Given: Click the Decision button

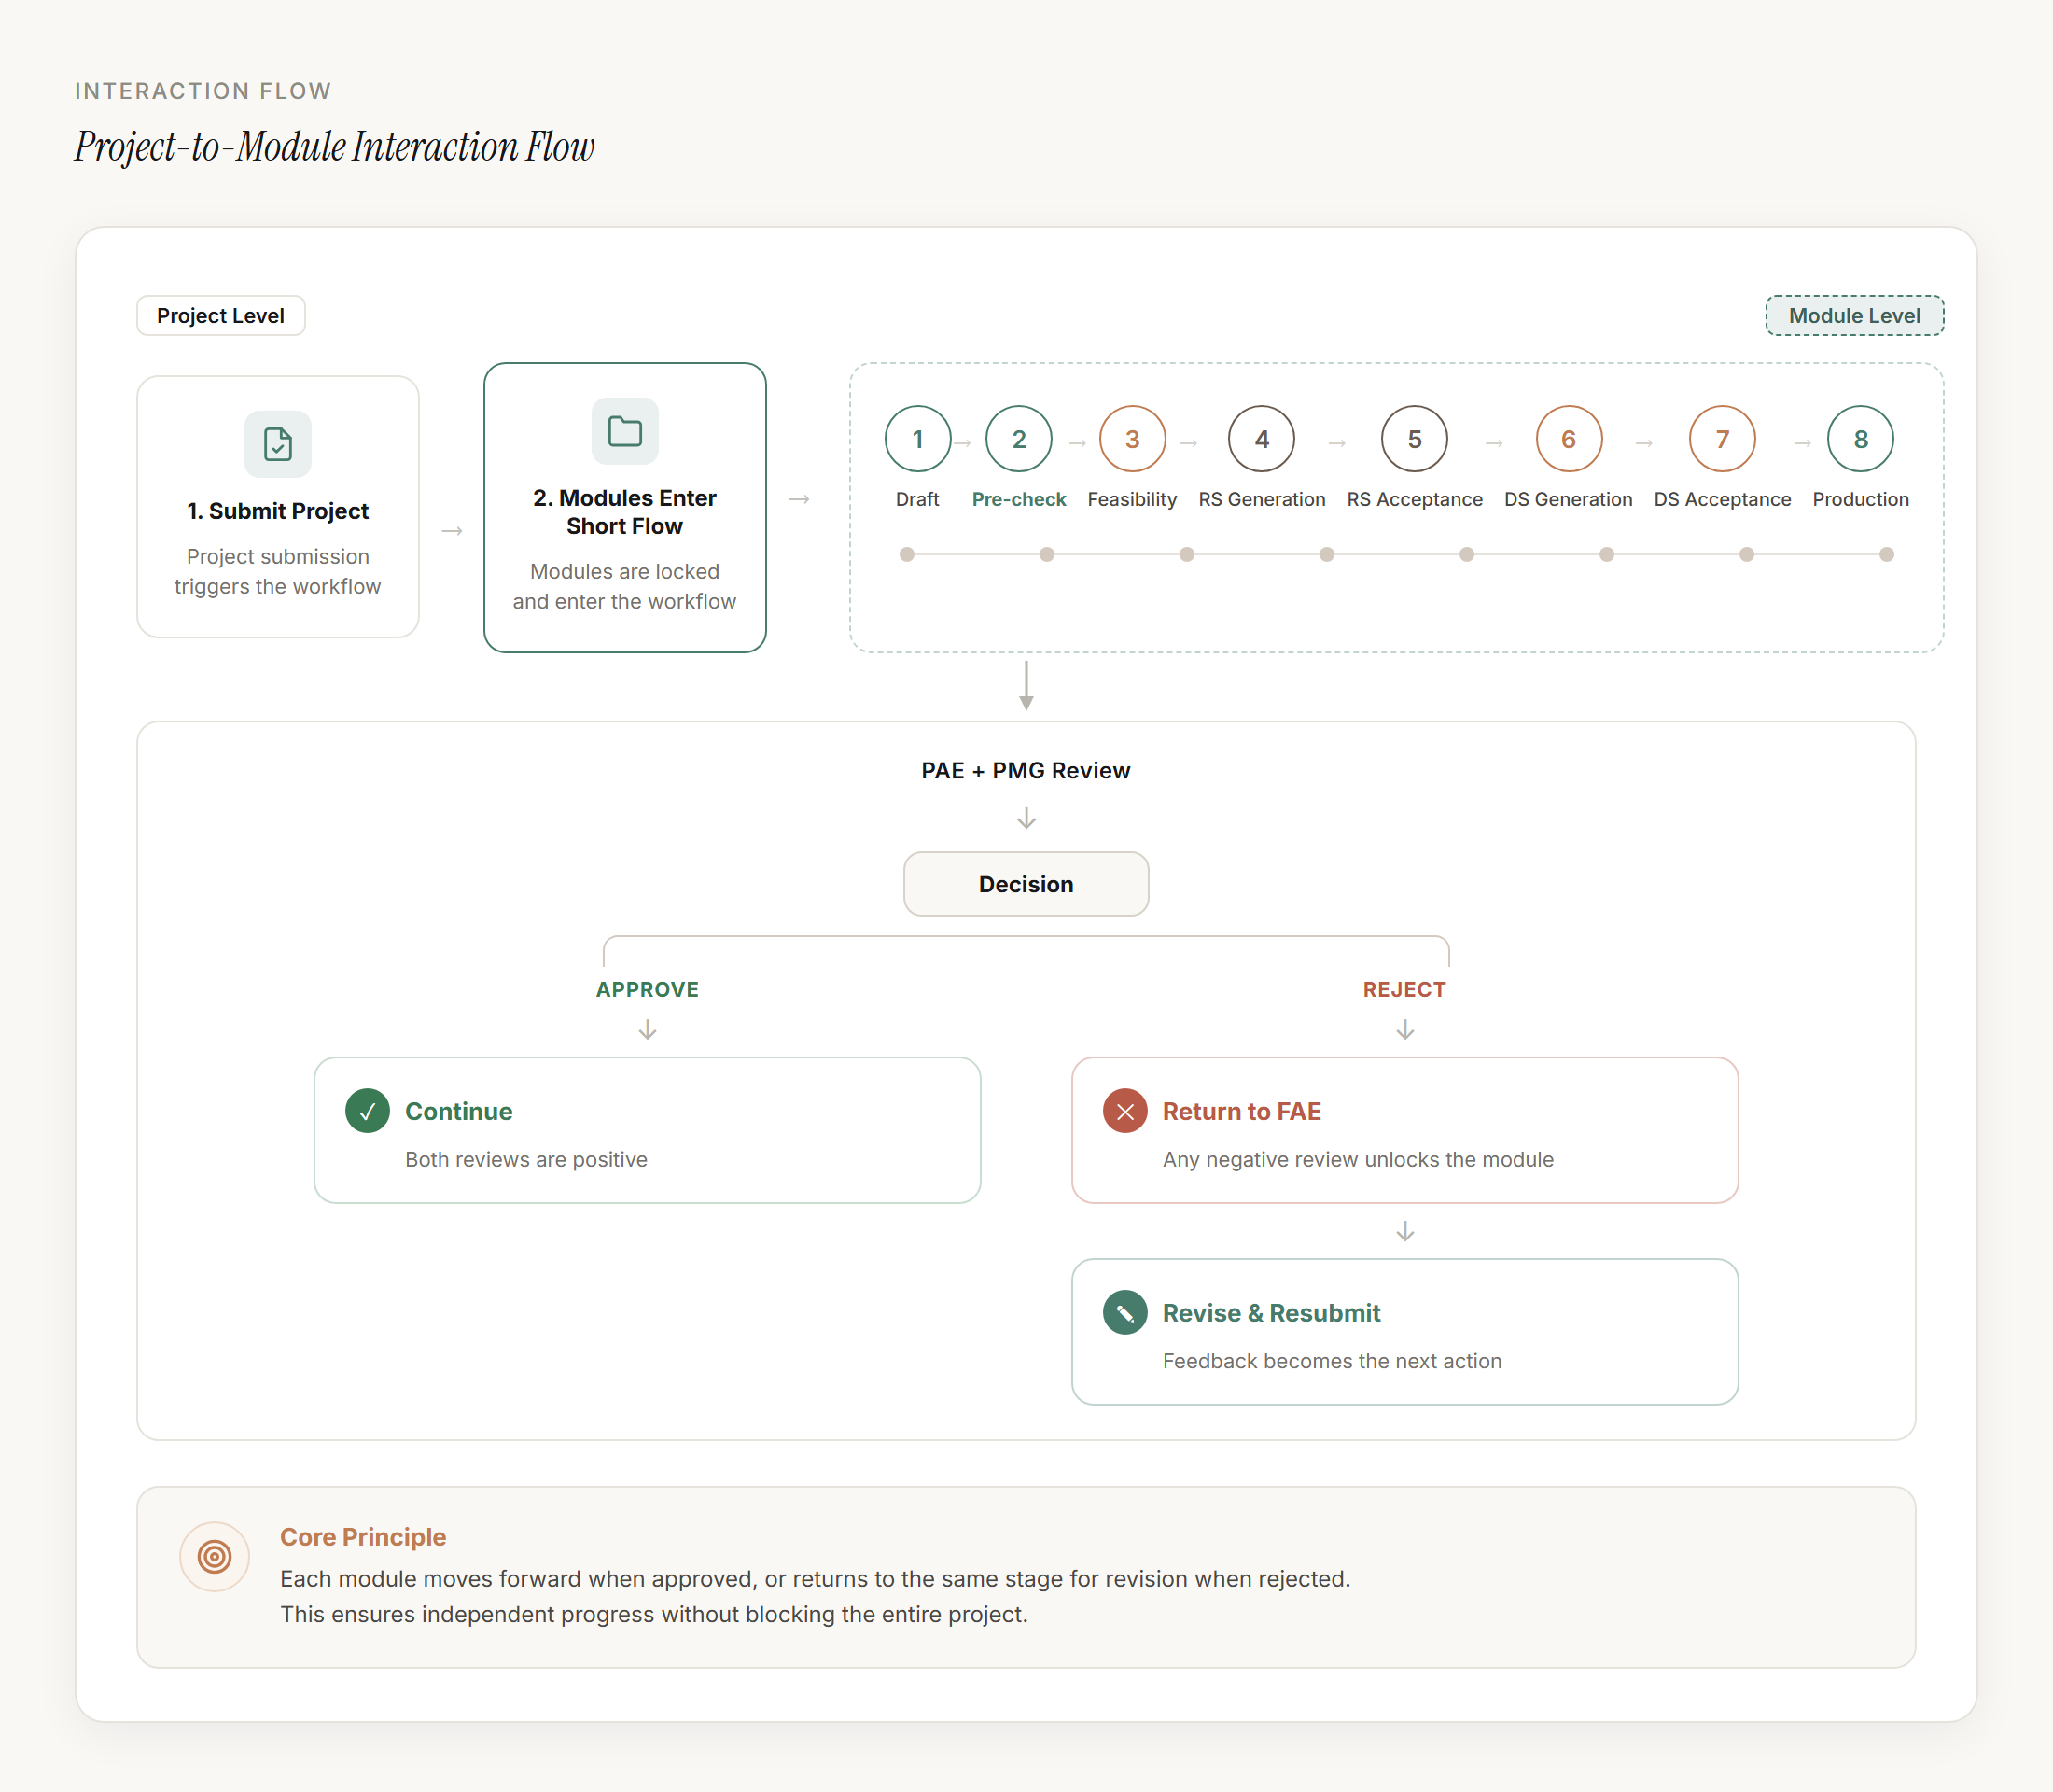Looking at the screenshot, I should coord(1026,884).
